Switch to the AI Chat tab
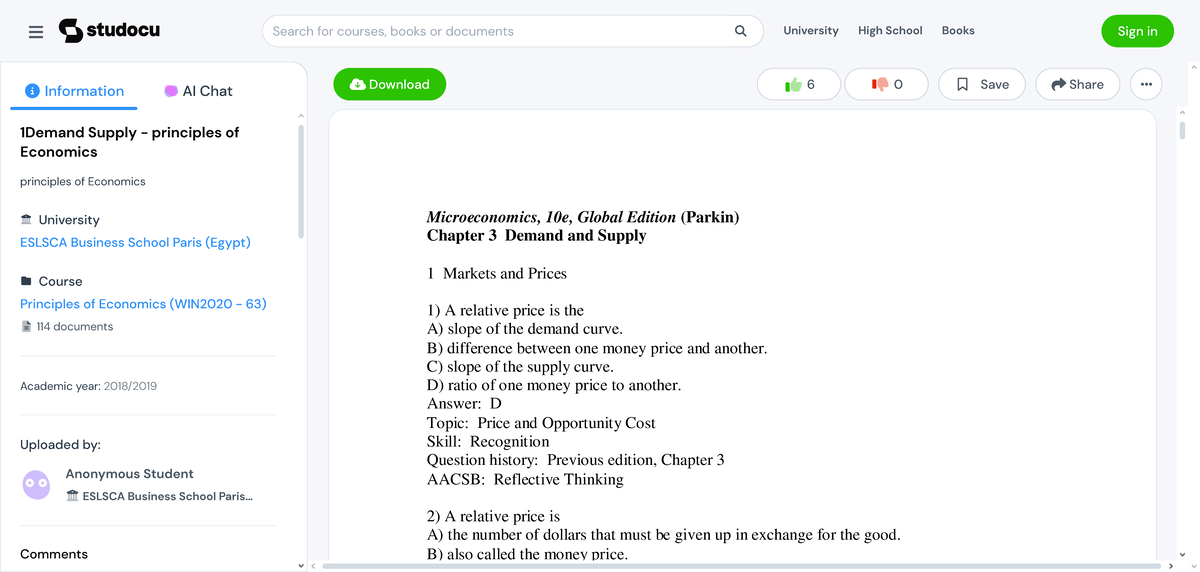 coord(198,91)
